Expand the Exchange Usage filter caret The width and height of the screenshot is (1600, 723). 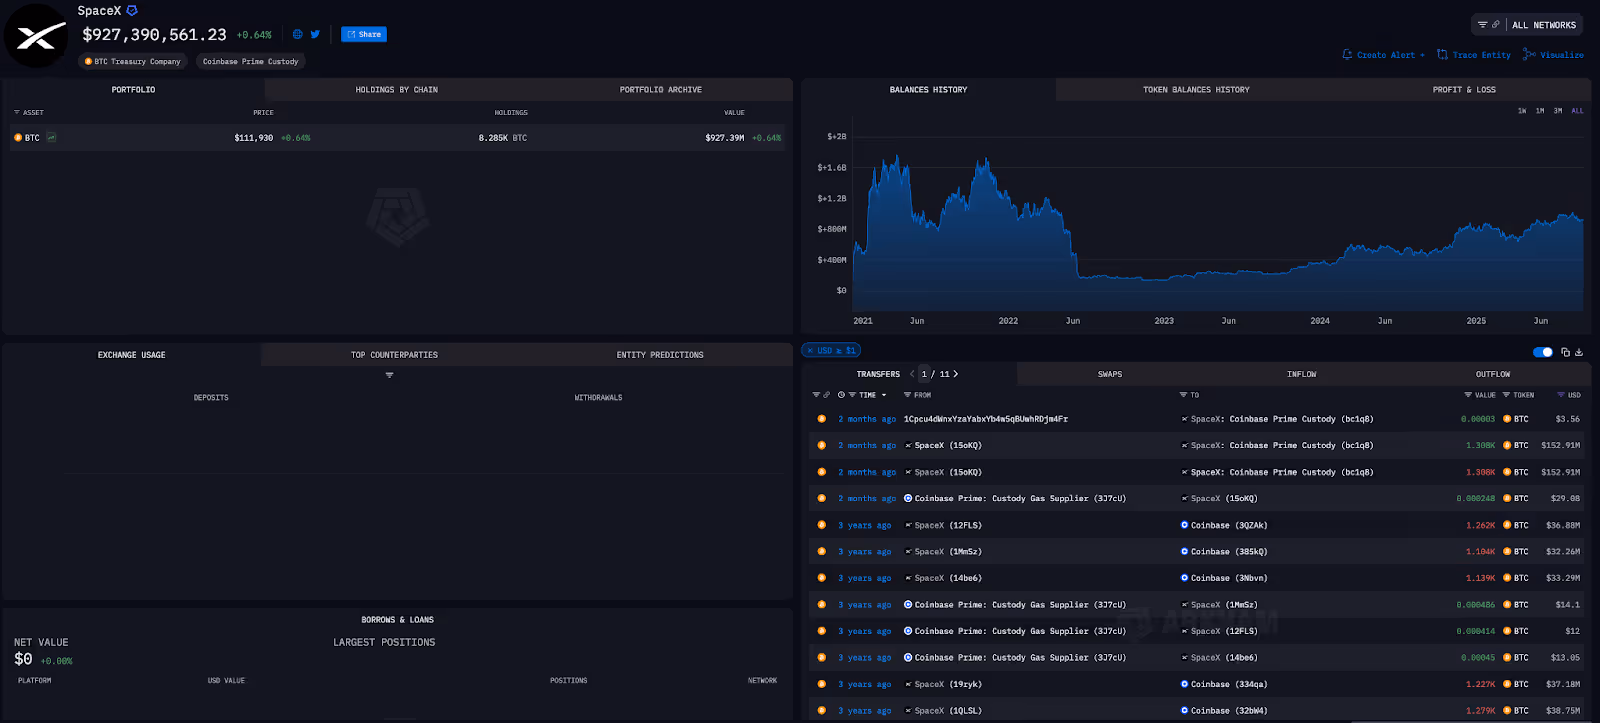389,375
